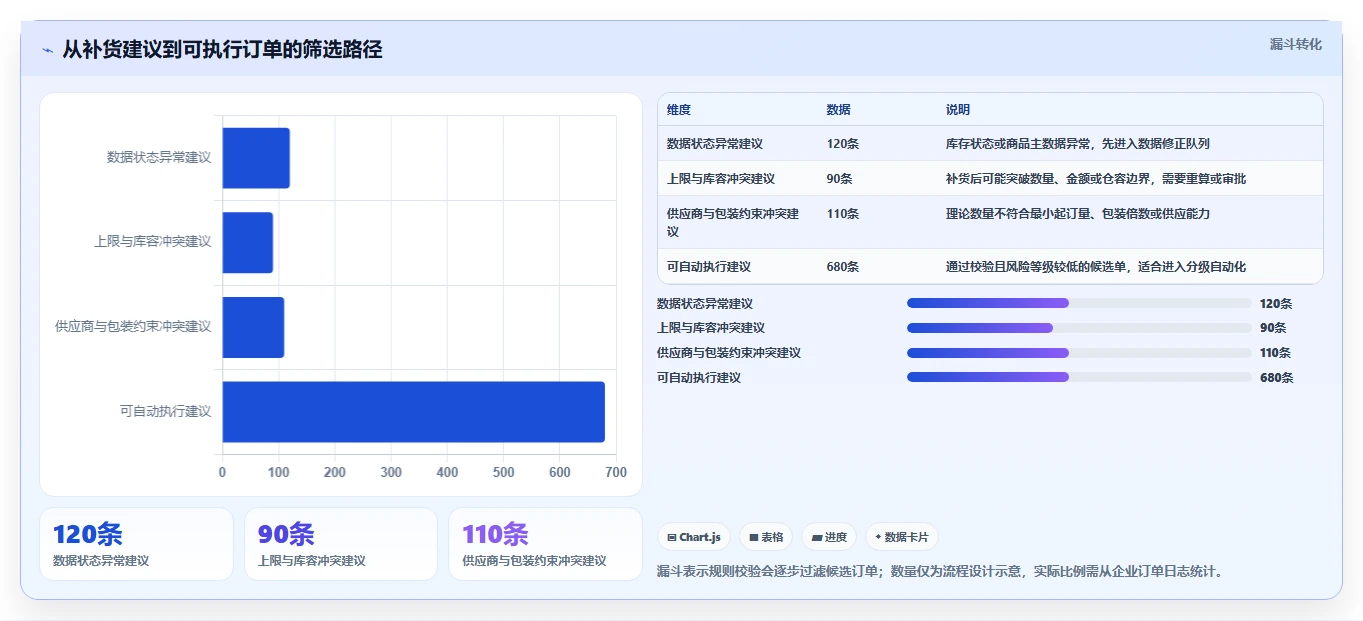Screen dimensions: 1363x621
Task: Click the x-axis tick label 300
Action: [391, 473]
